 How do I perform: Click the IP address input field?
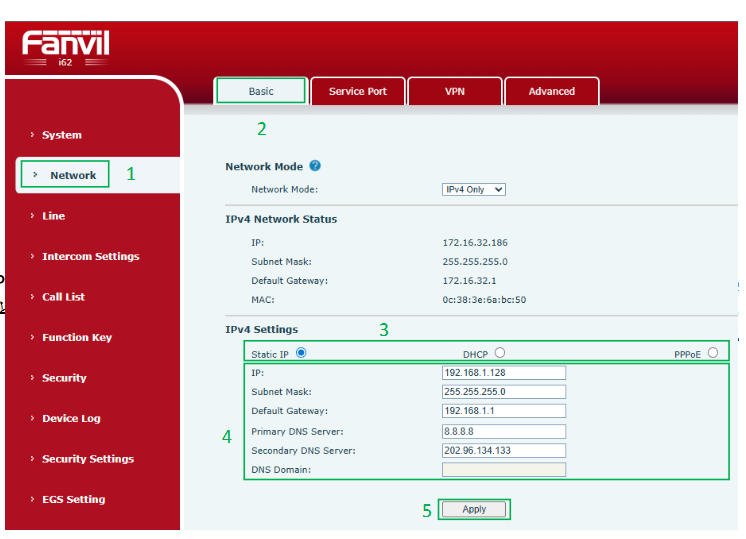click(504, 372)
